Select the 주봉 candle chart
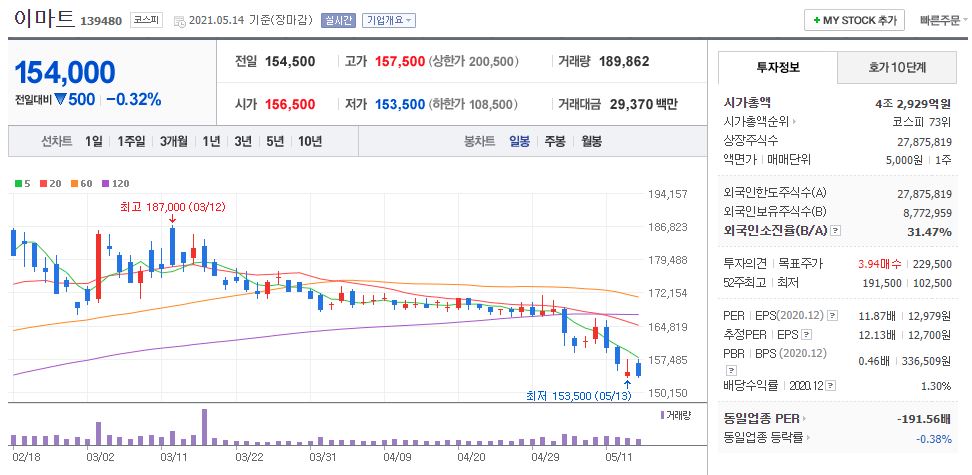972x475 pixels. tap(555, 141)
